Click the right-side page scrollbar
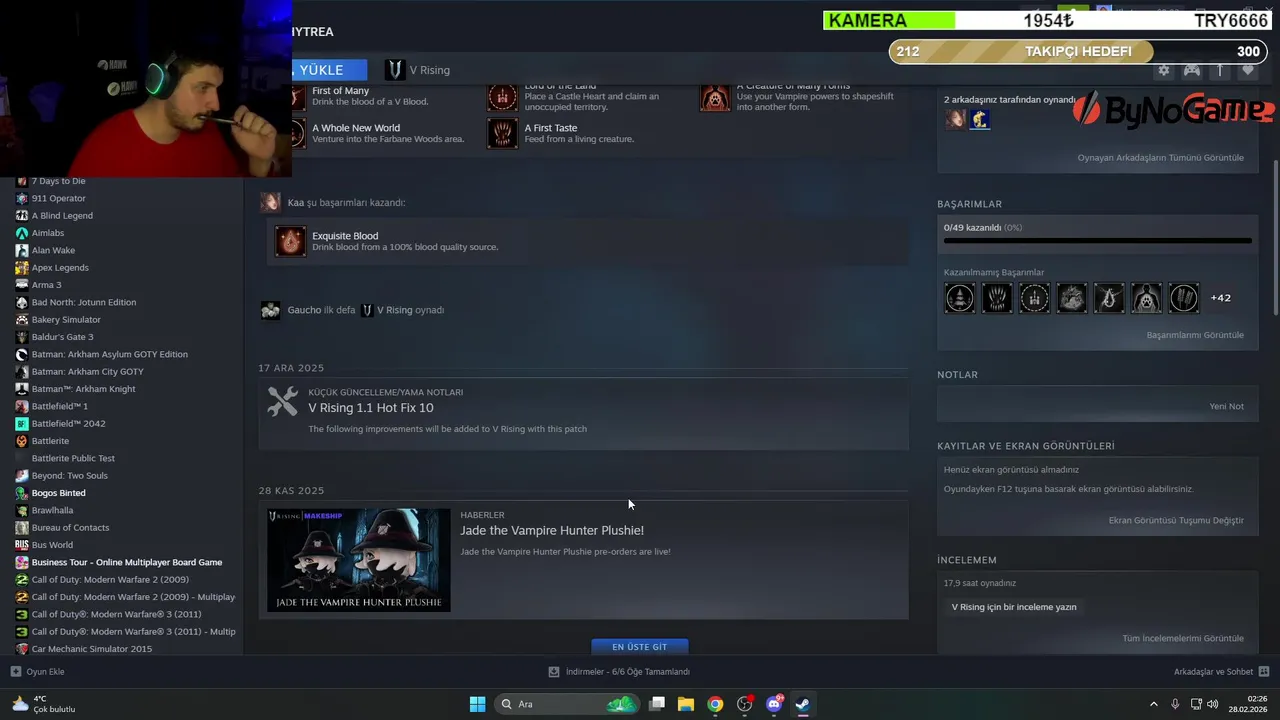 tap(1275, 238)
